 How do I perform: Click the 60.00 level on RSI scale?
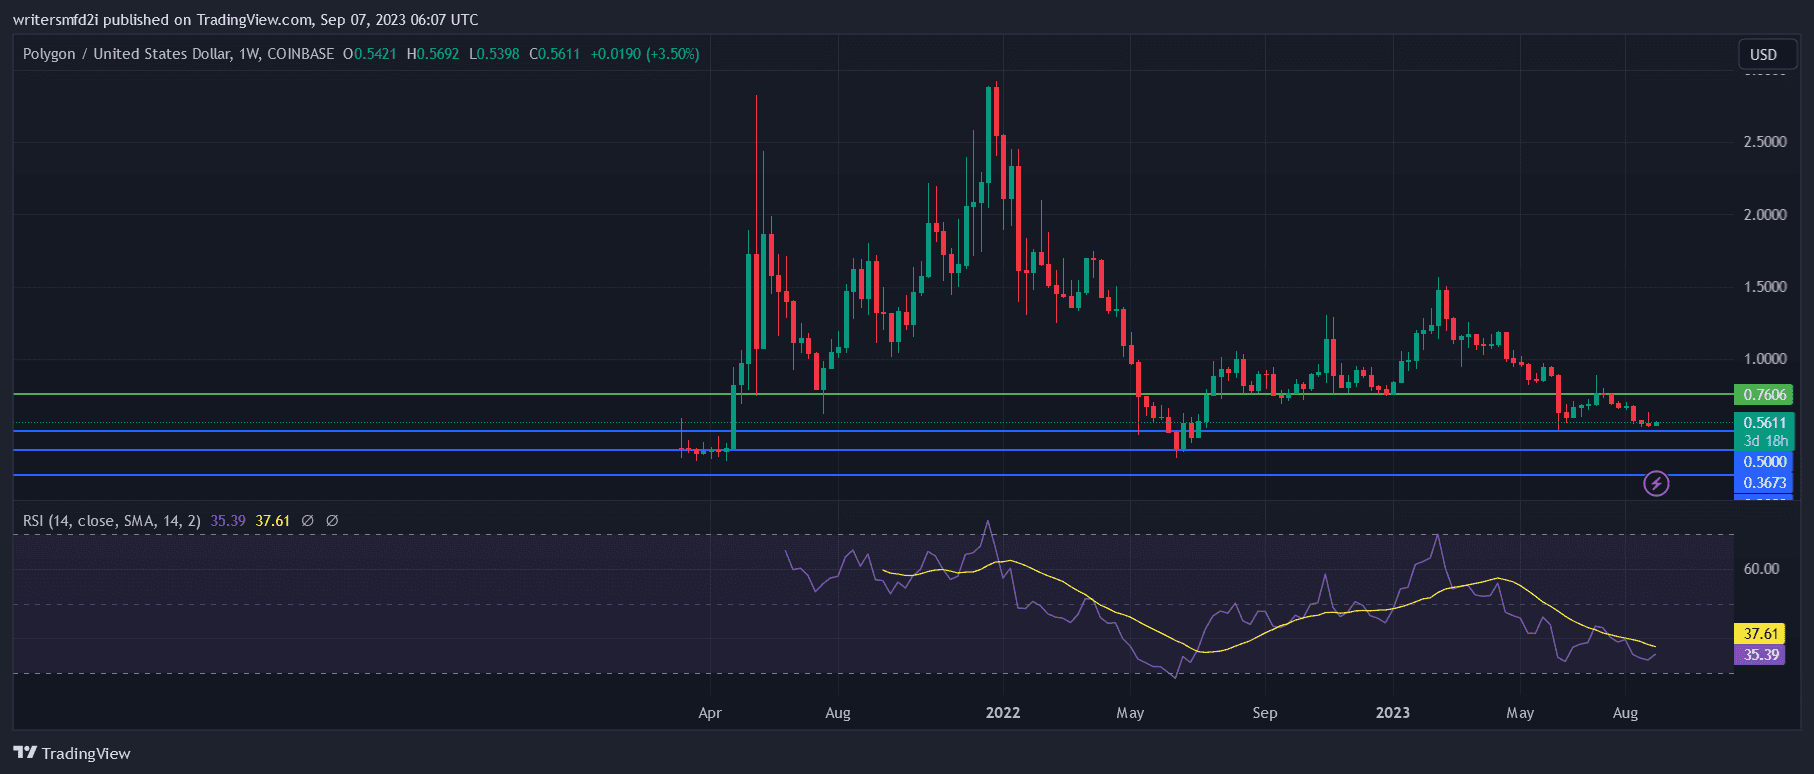1761,569
